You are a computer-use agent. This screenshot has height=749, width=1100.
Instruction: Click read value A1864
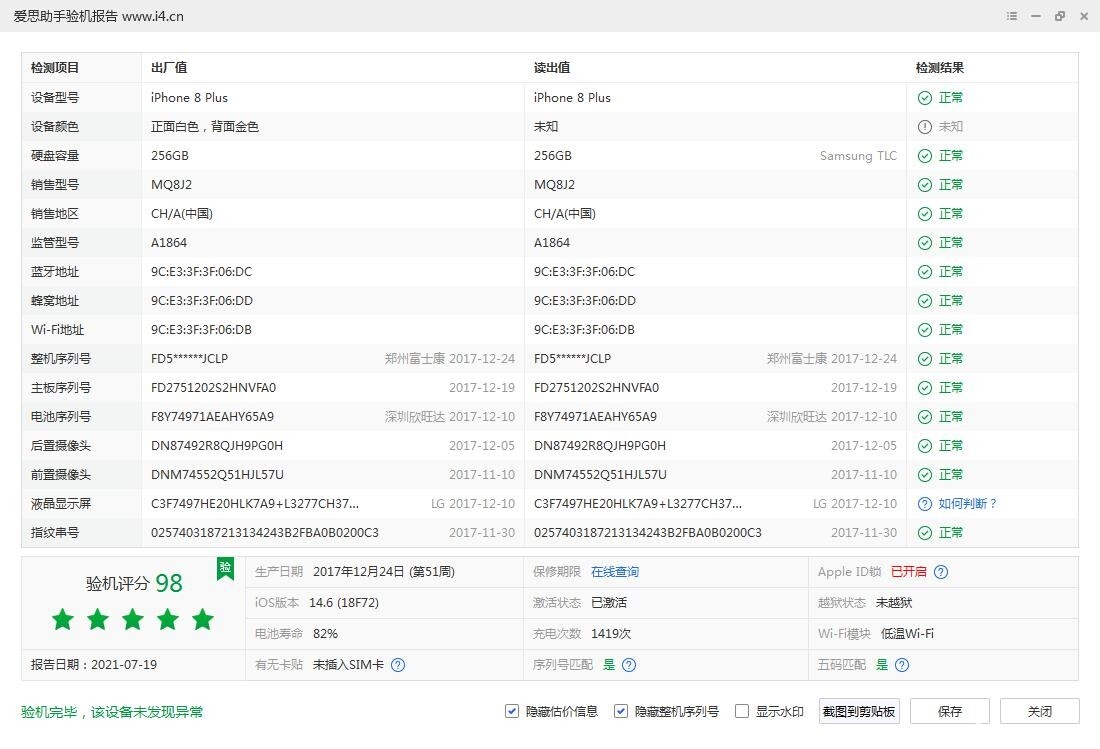552,243
